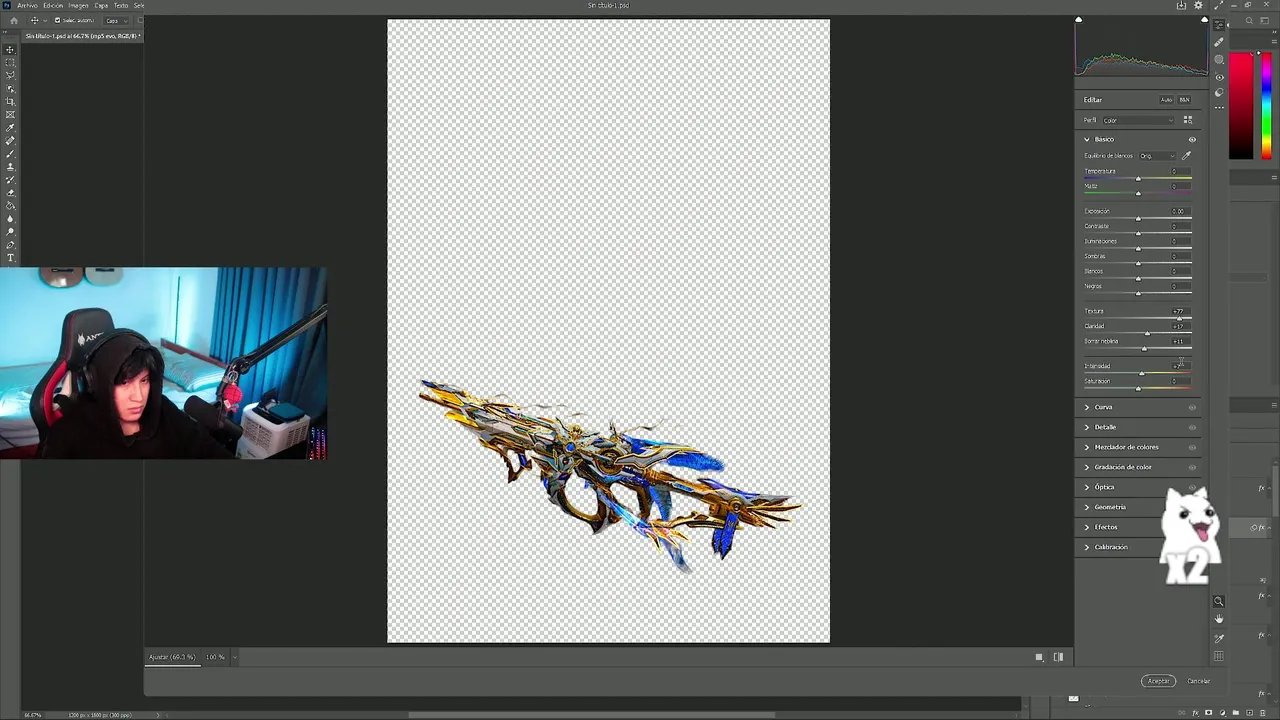Screen dimensions: 1280x720
Task: Expand the Curva section
Action: [1087, 407]
